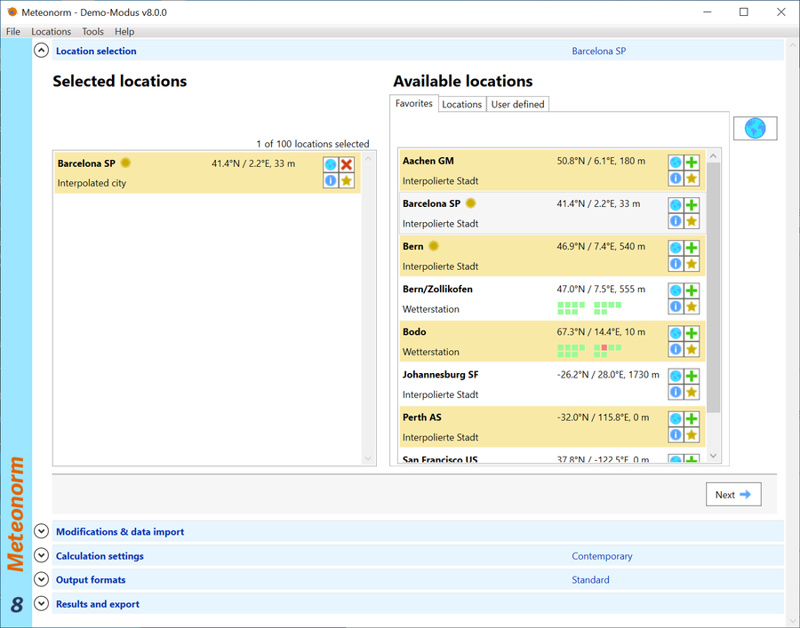
Task: Add available Barcelona SP with plus icon
Action: (x=691, y=205)
